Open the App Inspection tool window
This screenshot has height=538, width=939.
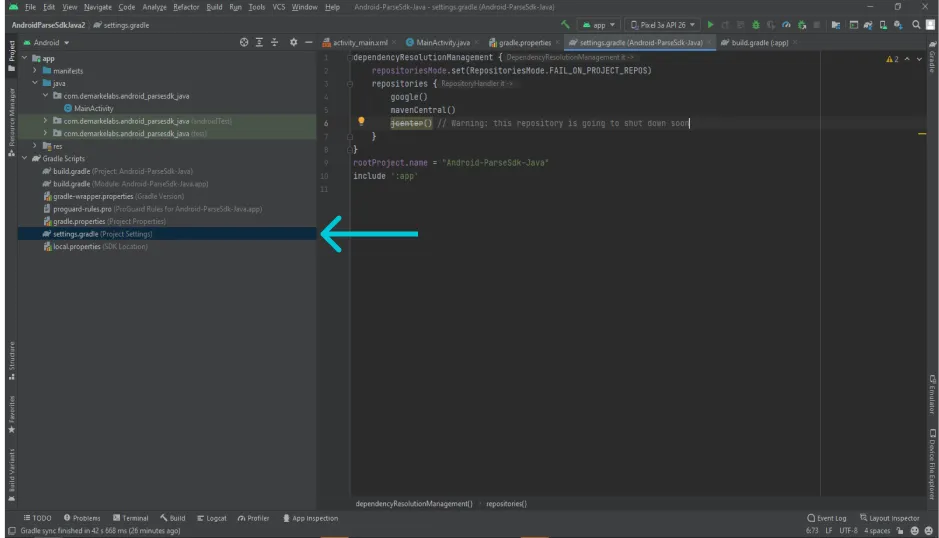(310, 518)
